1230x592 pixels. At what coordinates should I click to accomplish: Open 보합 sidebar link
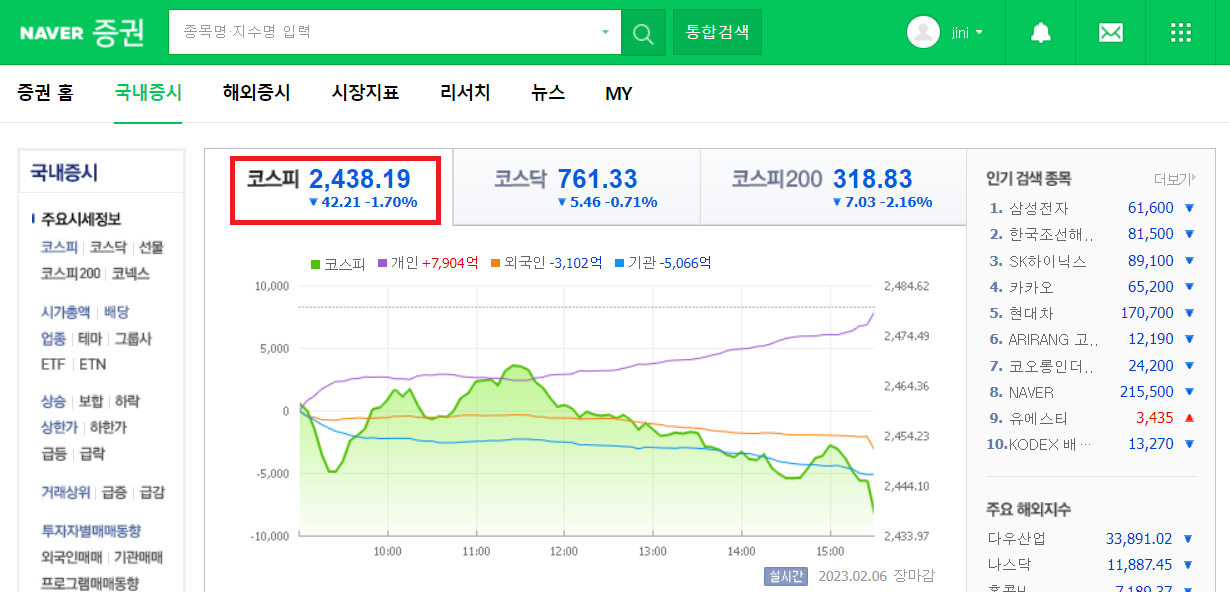(90, 401)
